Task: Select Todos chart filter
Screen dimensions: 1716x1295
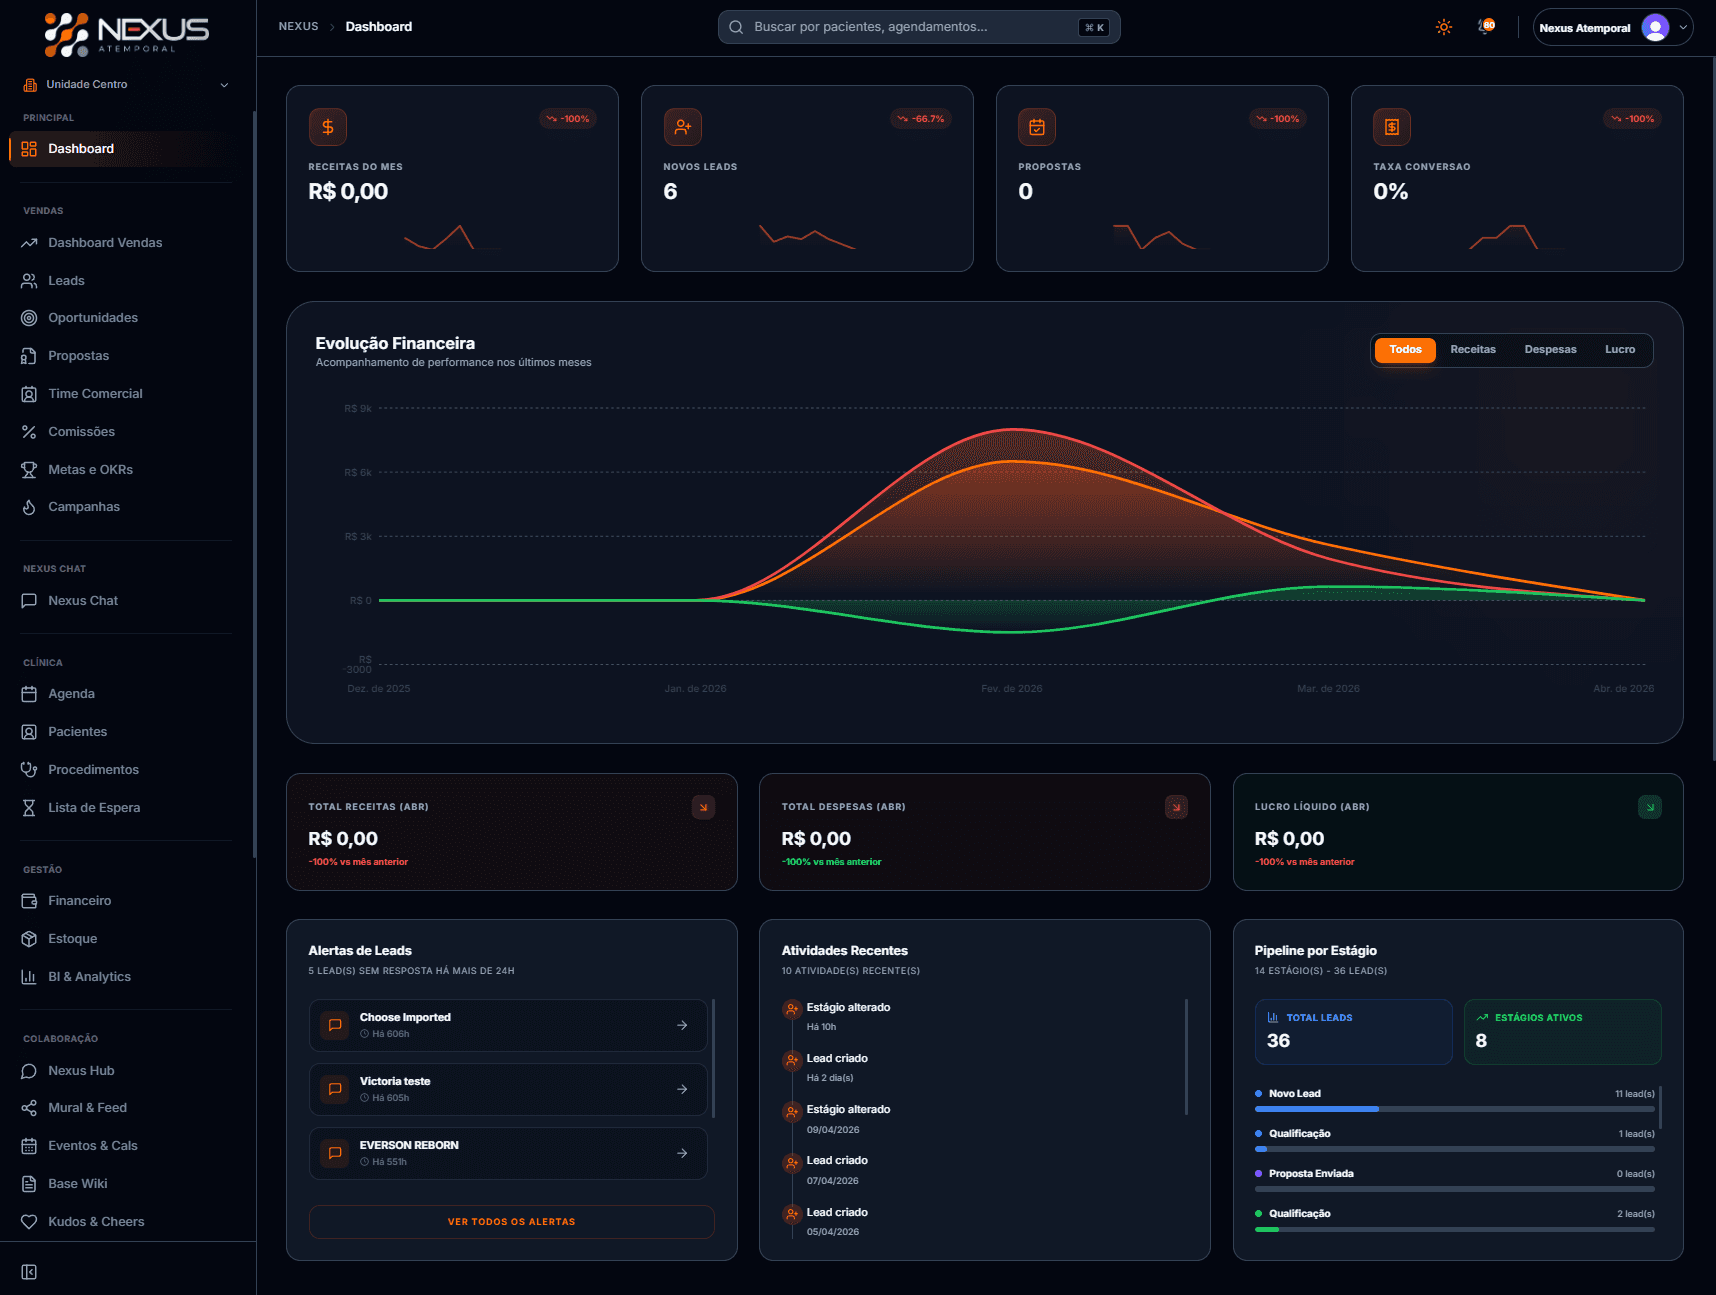Action: tap(1405, 350)
